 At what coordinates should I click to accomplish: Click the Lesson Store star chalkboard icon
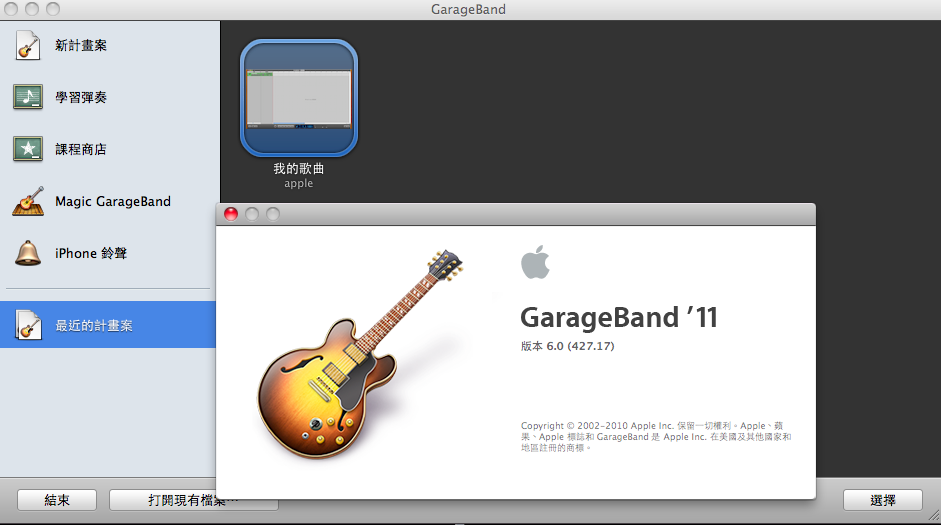(28, 149)
